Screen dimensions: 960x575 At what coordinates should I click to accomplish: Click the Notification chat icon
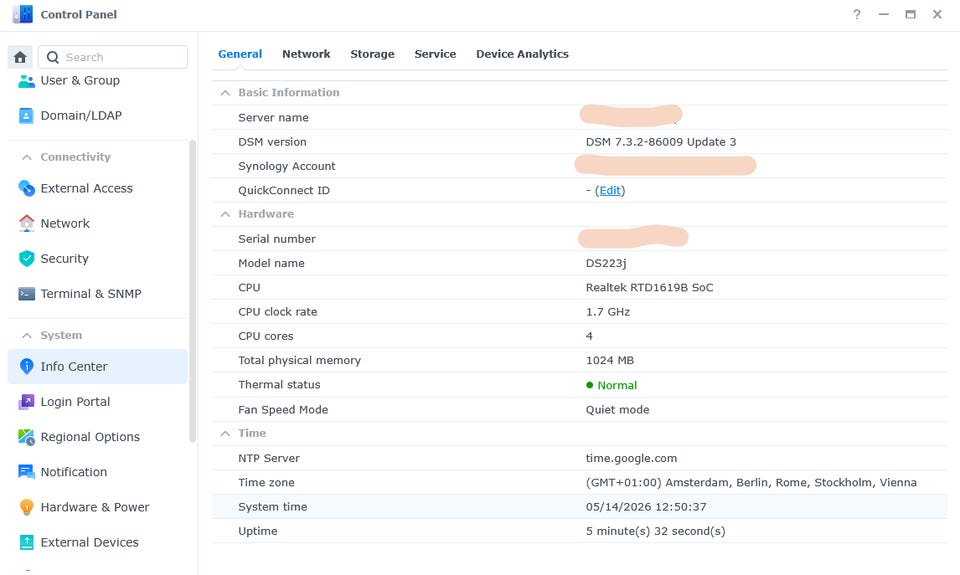26,472
